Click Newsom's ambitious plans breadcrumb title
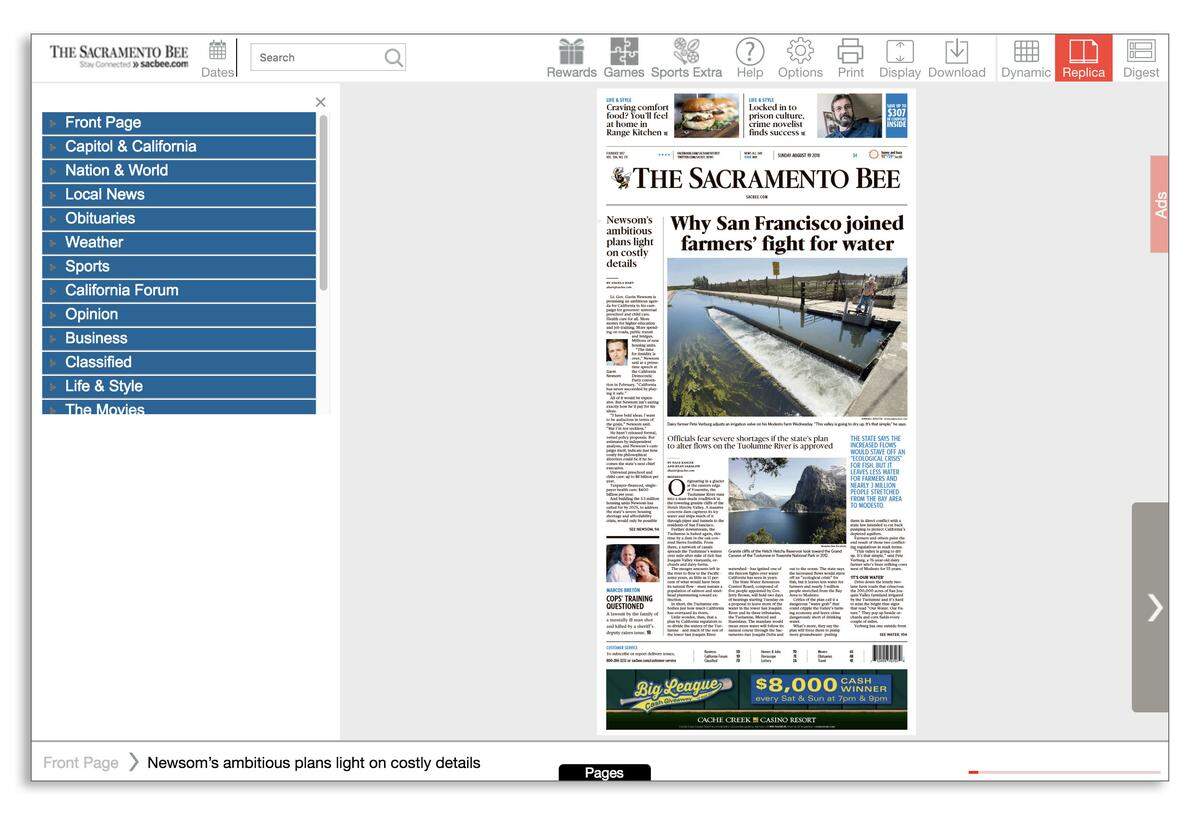Image resolution: width=1200 pixels, height=815 pixels. pos(314,763)
